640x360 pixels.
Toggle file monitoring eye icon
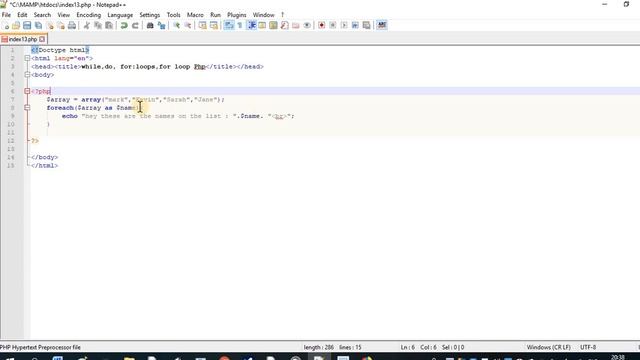[x=307, y=25]
